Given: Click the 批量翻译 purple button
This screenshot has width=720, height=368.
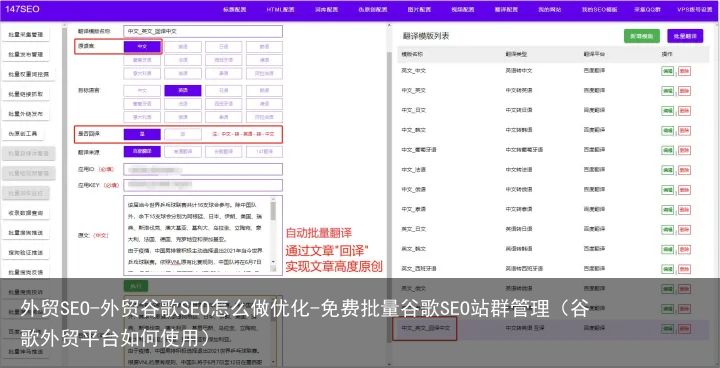Looking at the screenshot, I should coord(685,36).
